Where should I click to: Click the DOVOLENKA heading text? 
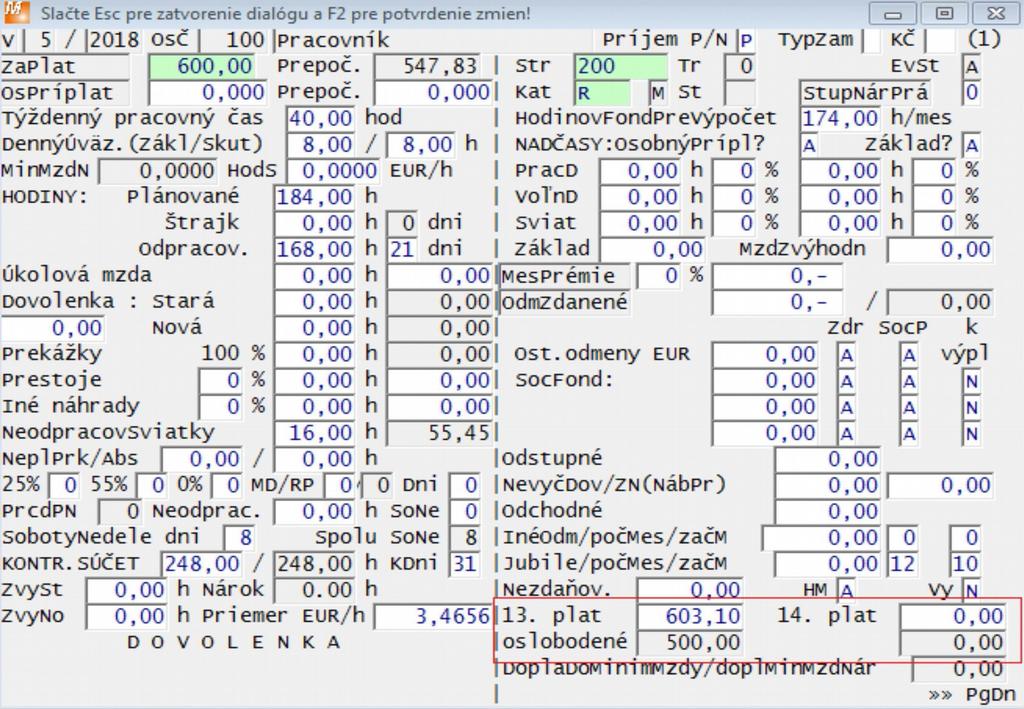pyautogui.click(x=234, y=642)
